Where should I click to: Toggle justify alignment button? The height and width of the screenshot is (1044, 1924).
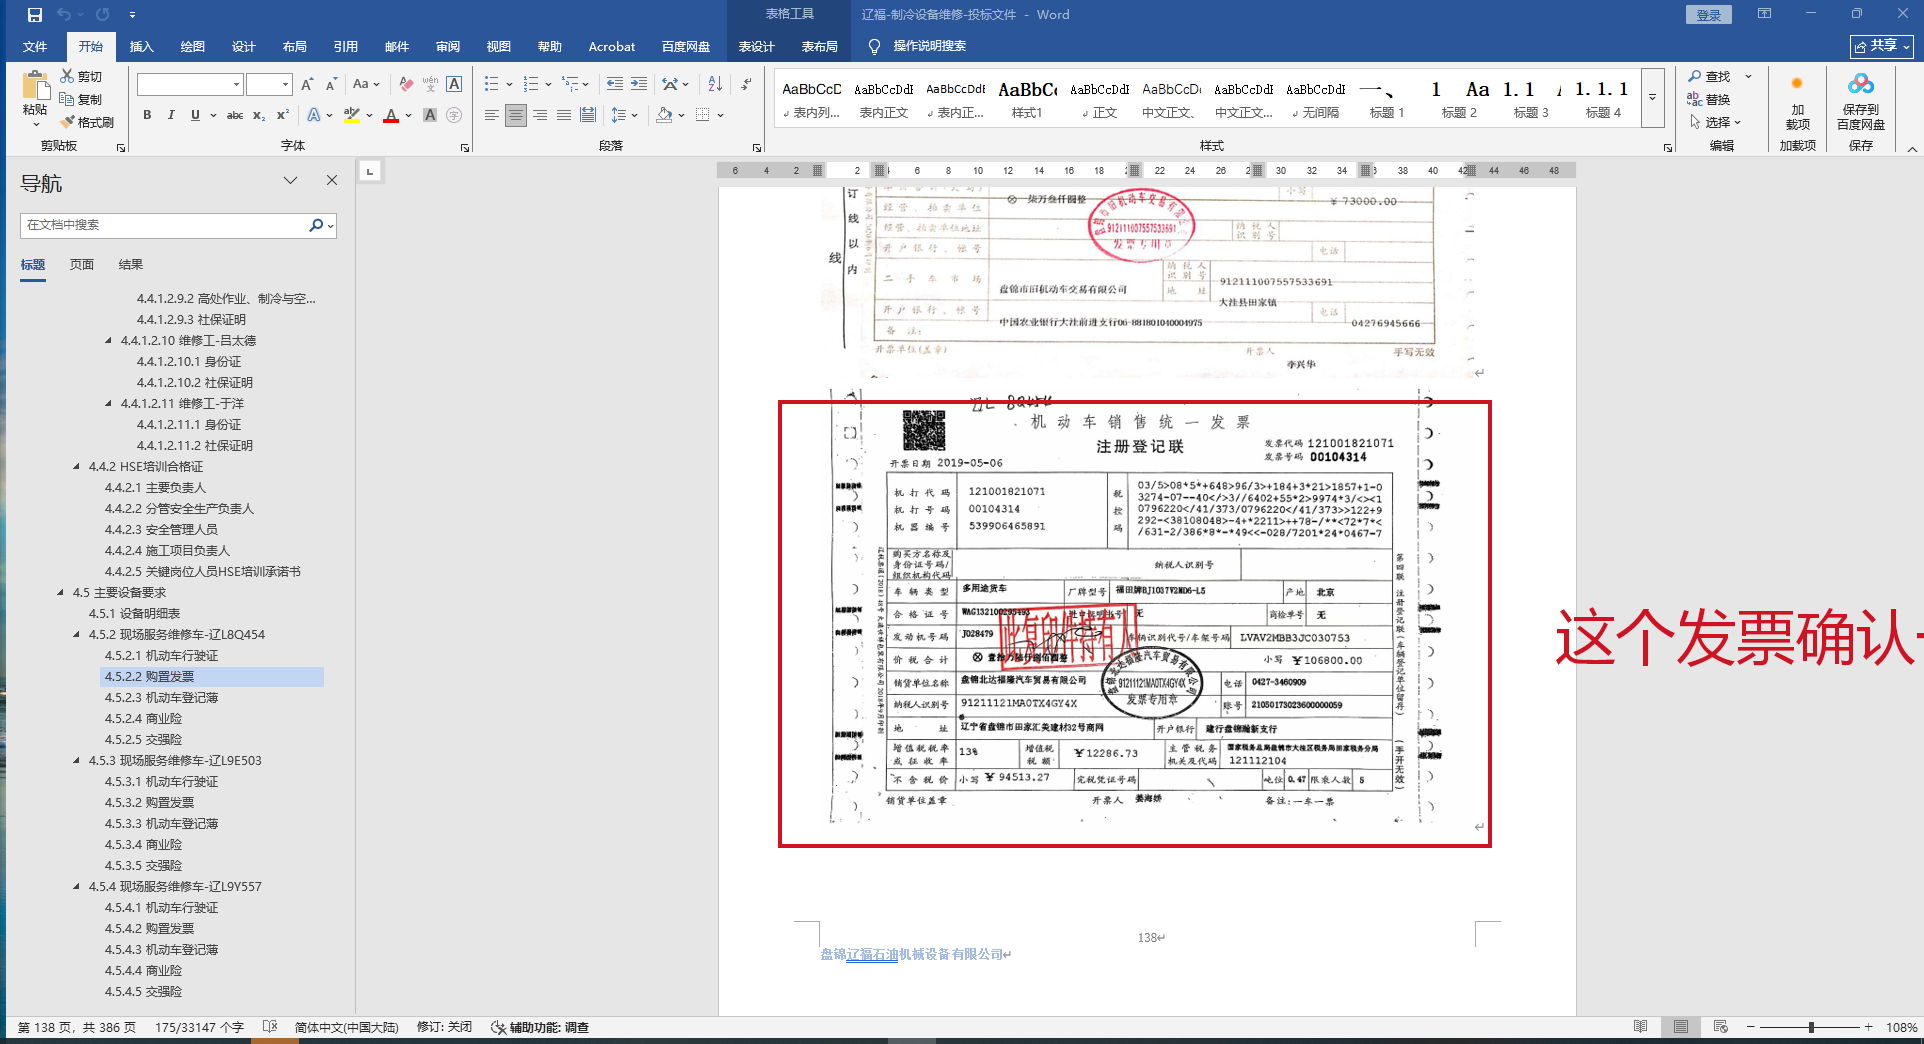(564, 115)
